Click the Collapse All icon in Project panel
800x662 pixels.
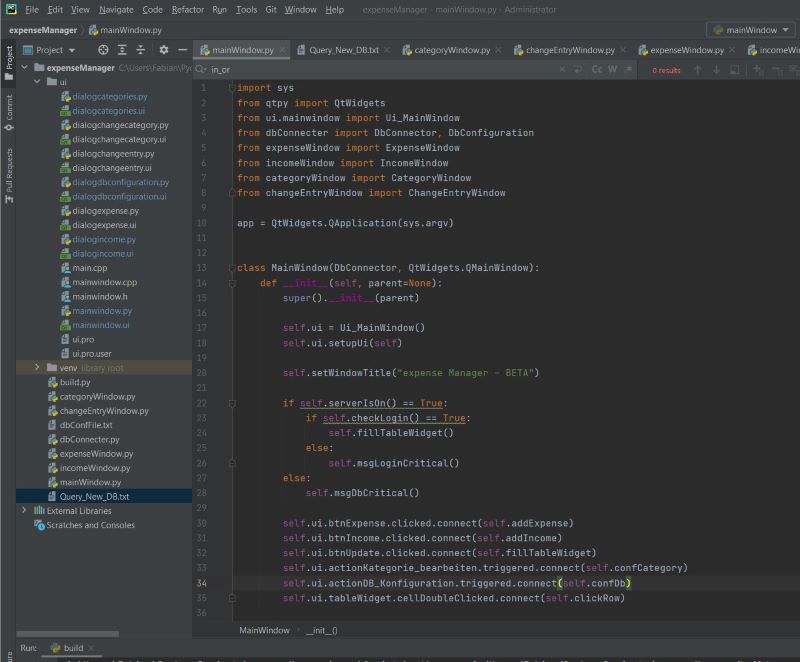[x=142, y=49]
